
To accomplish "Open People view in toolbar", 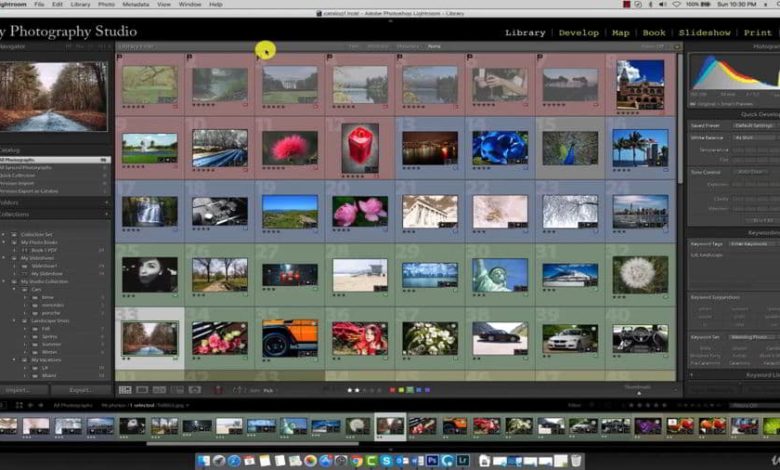I will point(195,390).
